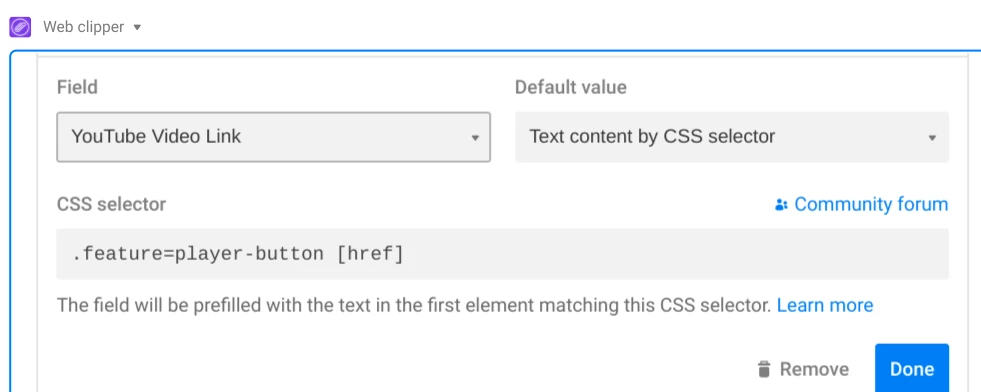Click the Default value label heading
The width and height of the screenshot is (981, 392).
pyautogui.click(x=571, y=87)
